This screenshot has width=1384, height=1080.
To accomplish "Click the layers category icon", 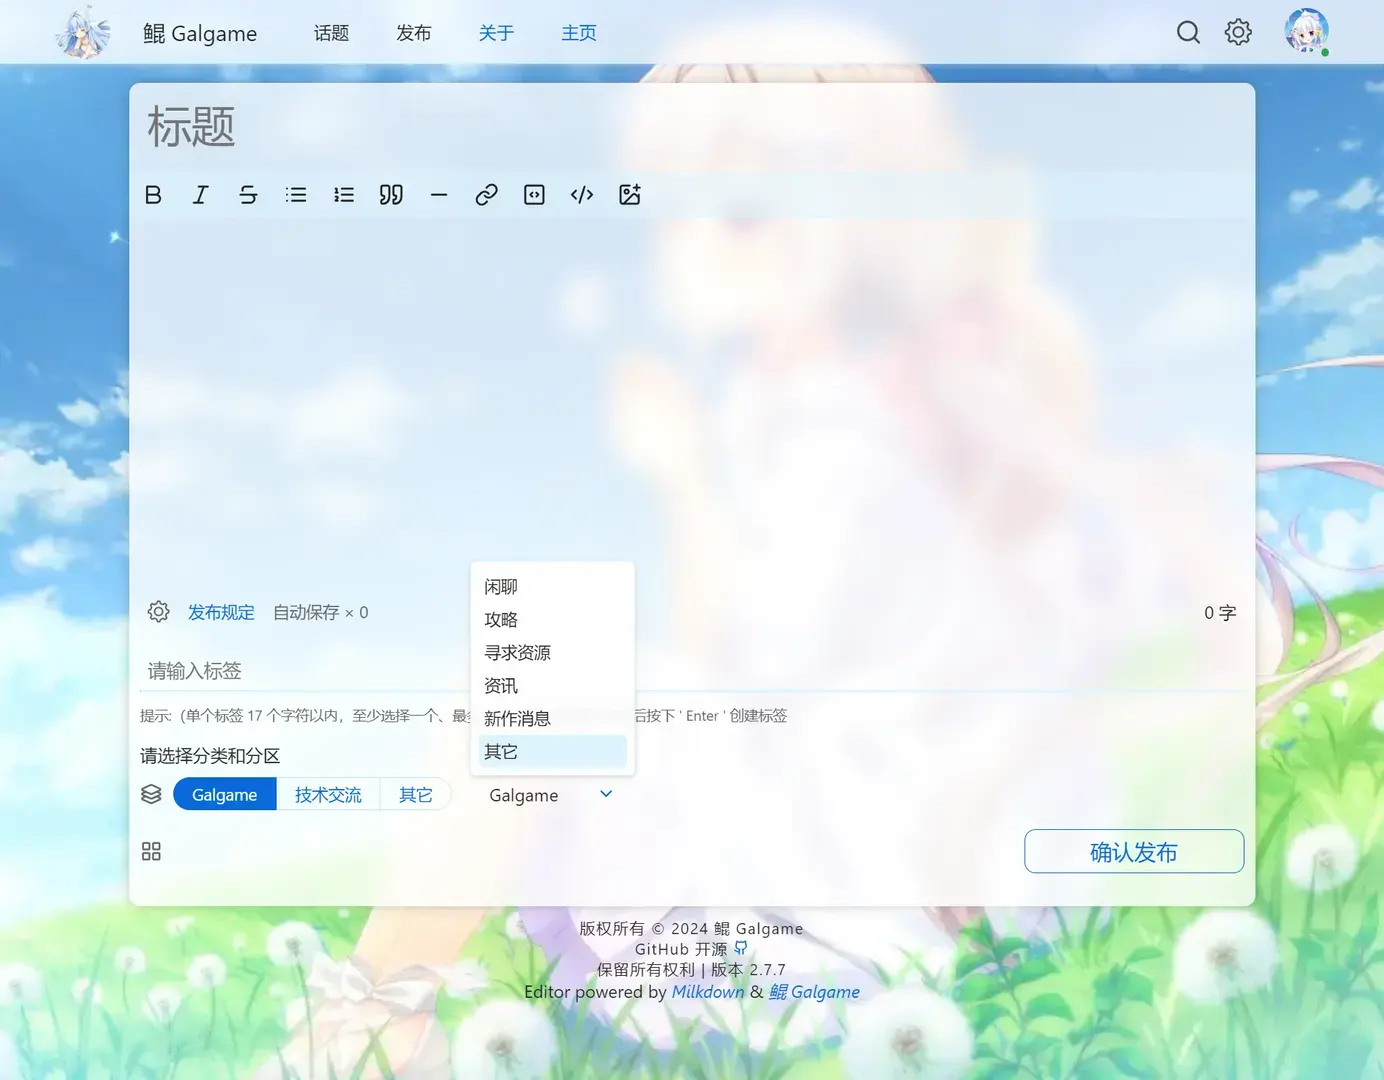I will point(151,794).
